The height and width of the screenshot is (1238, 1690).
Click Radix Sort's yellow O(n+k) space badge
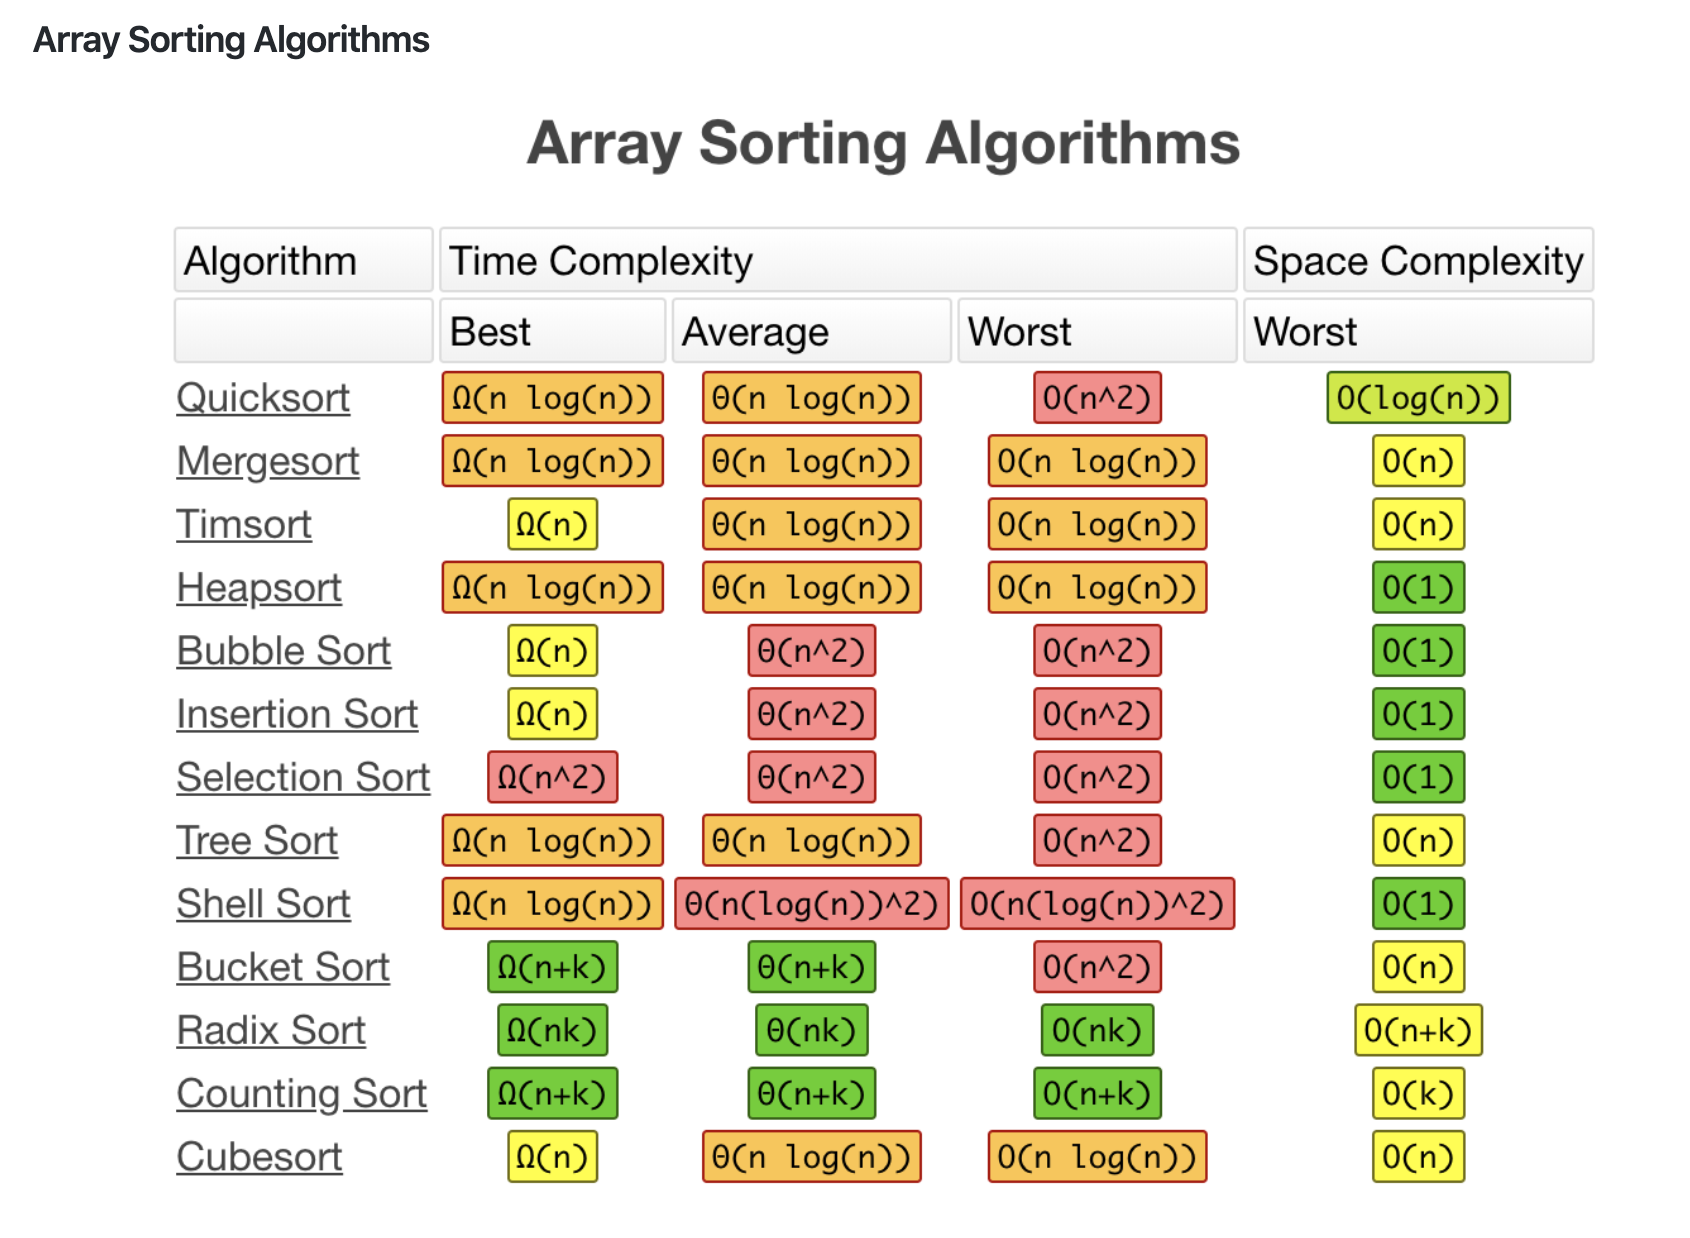pos(1418,1030)
